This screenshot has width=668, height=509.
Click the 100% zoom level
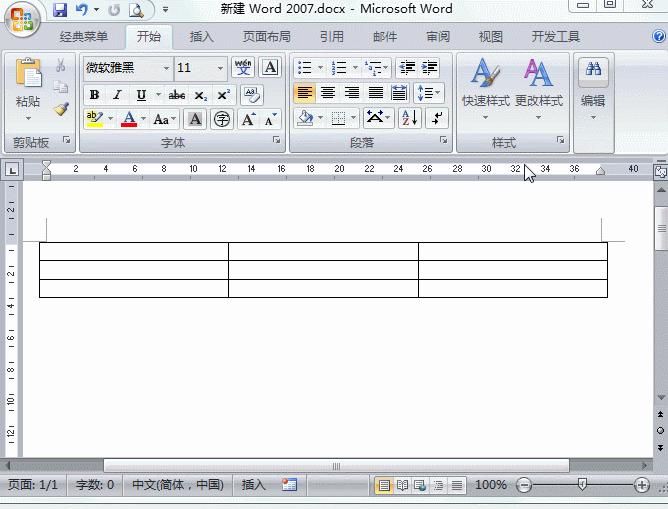pyautogui.click(x=490, y=485)
